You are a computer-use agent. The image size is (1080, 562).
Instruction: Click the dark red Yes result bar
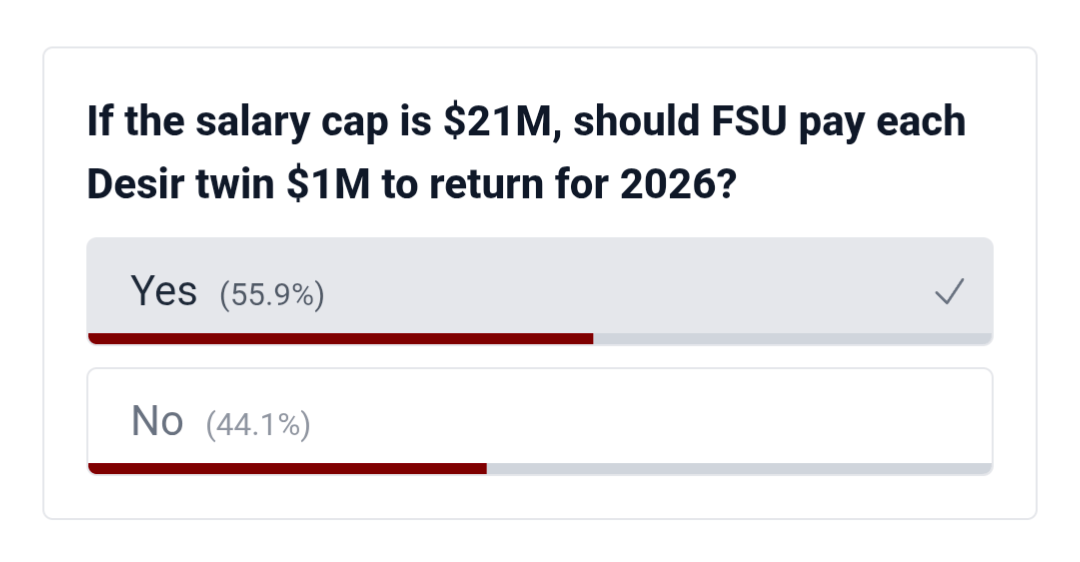click(x=340, y=339)
